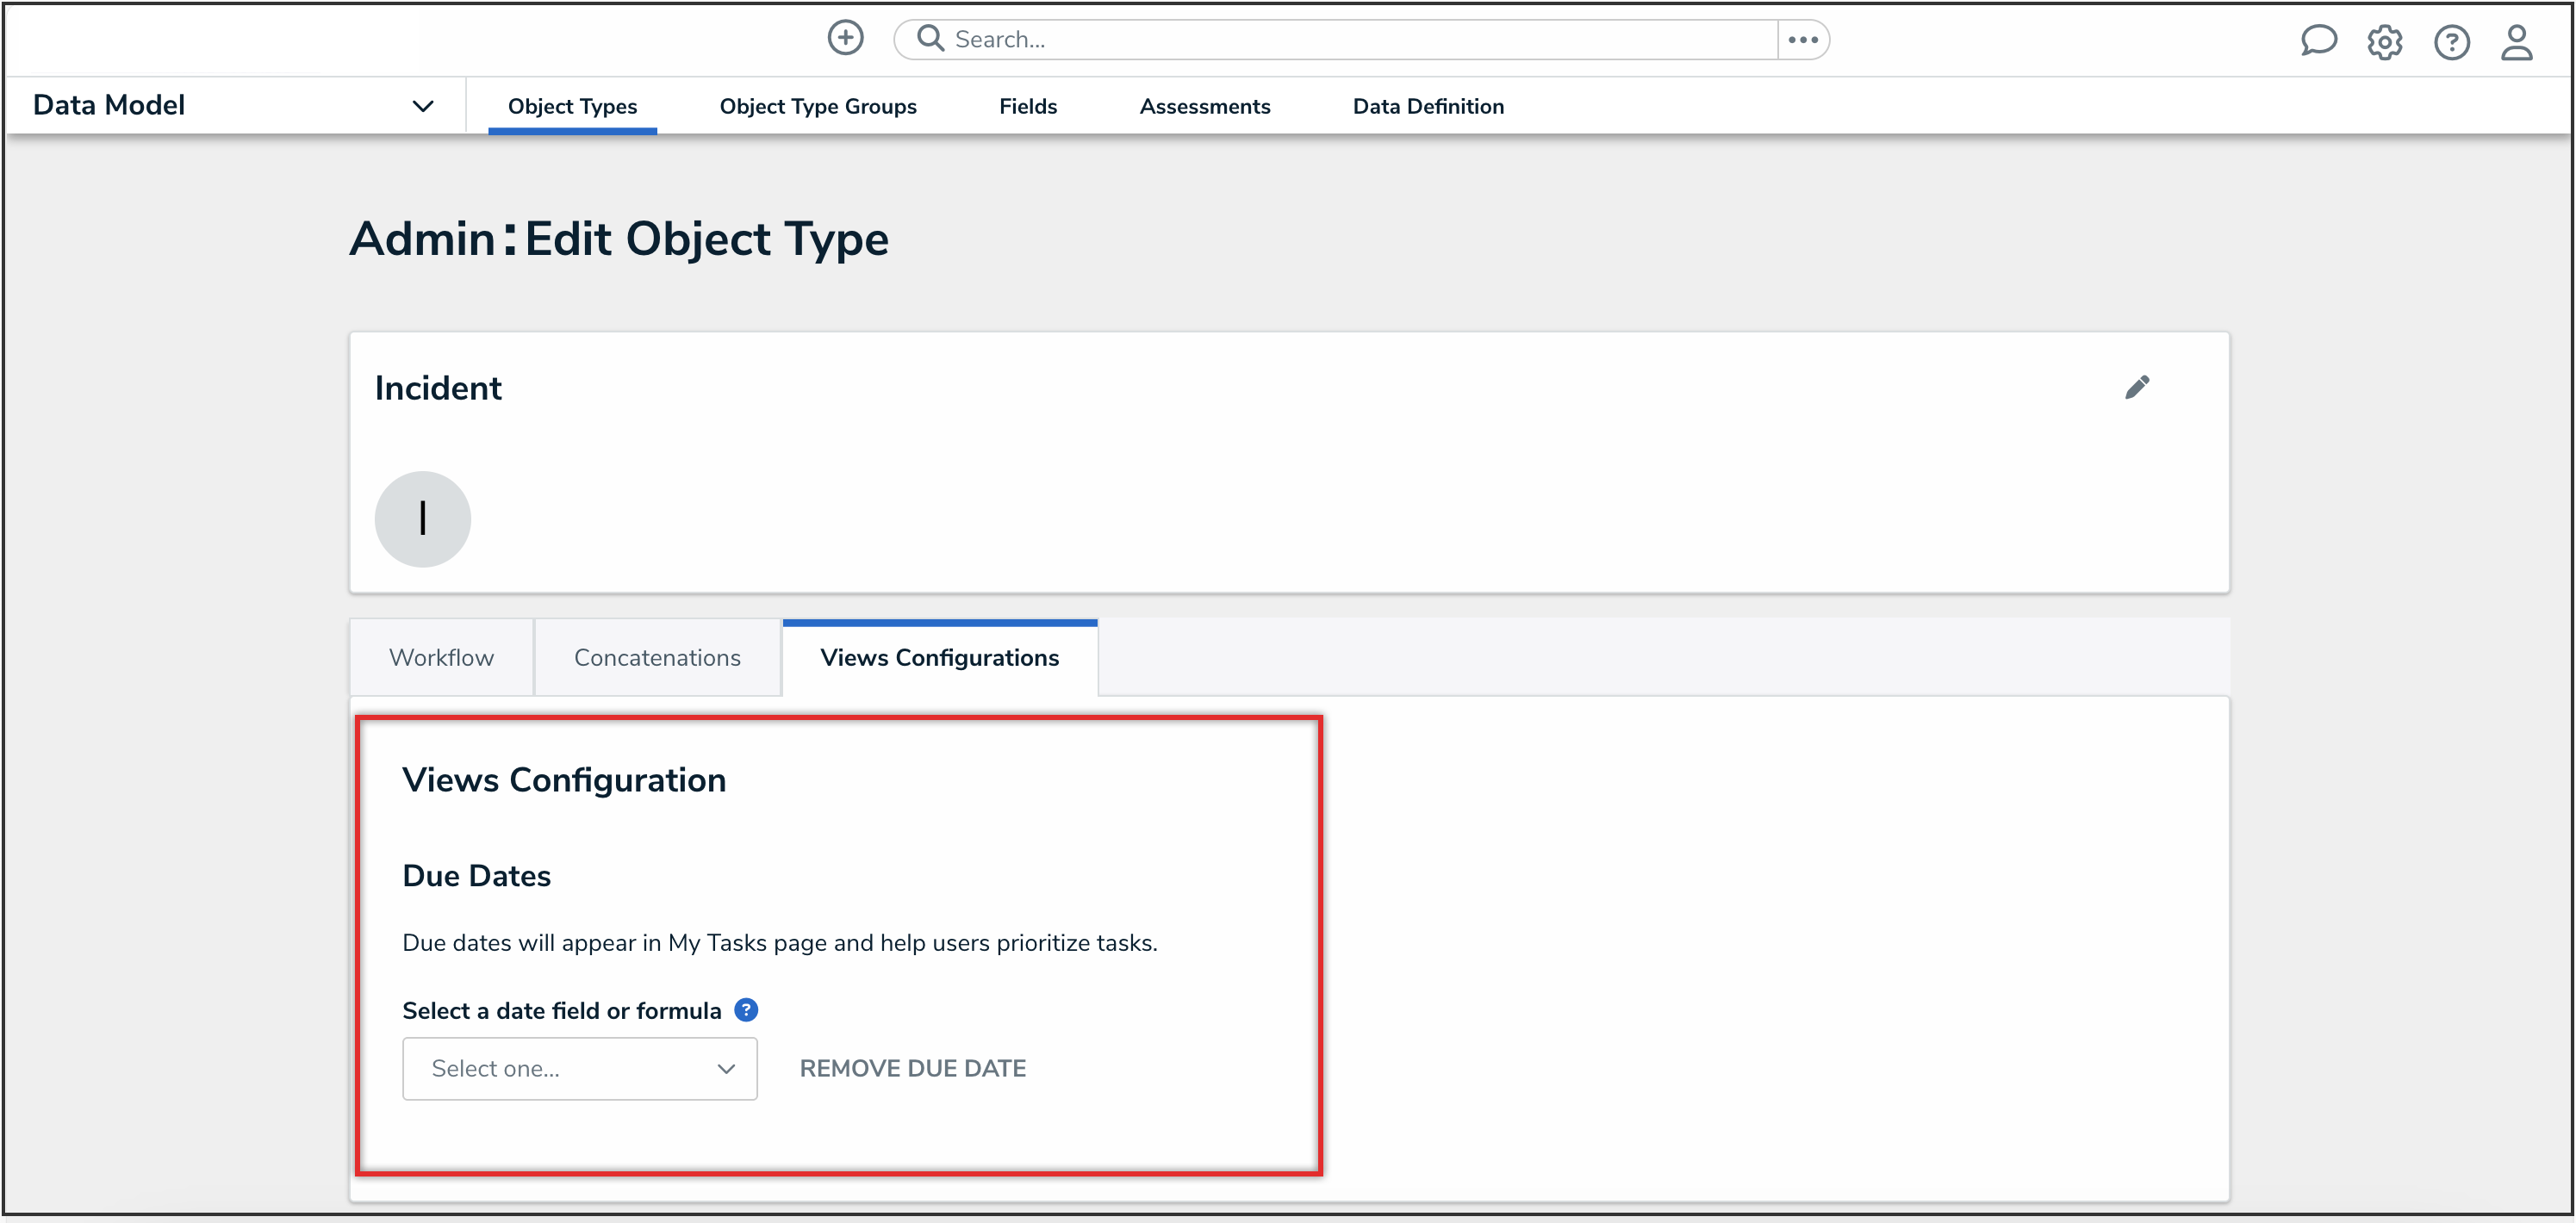The image size is (2576, 1223).
Task: Click the help question mark icon
Action: point(2451,42)
